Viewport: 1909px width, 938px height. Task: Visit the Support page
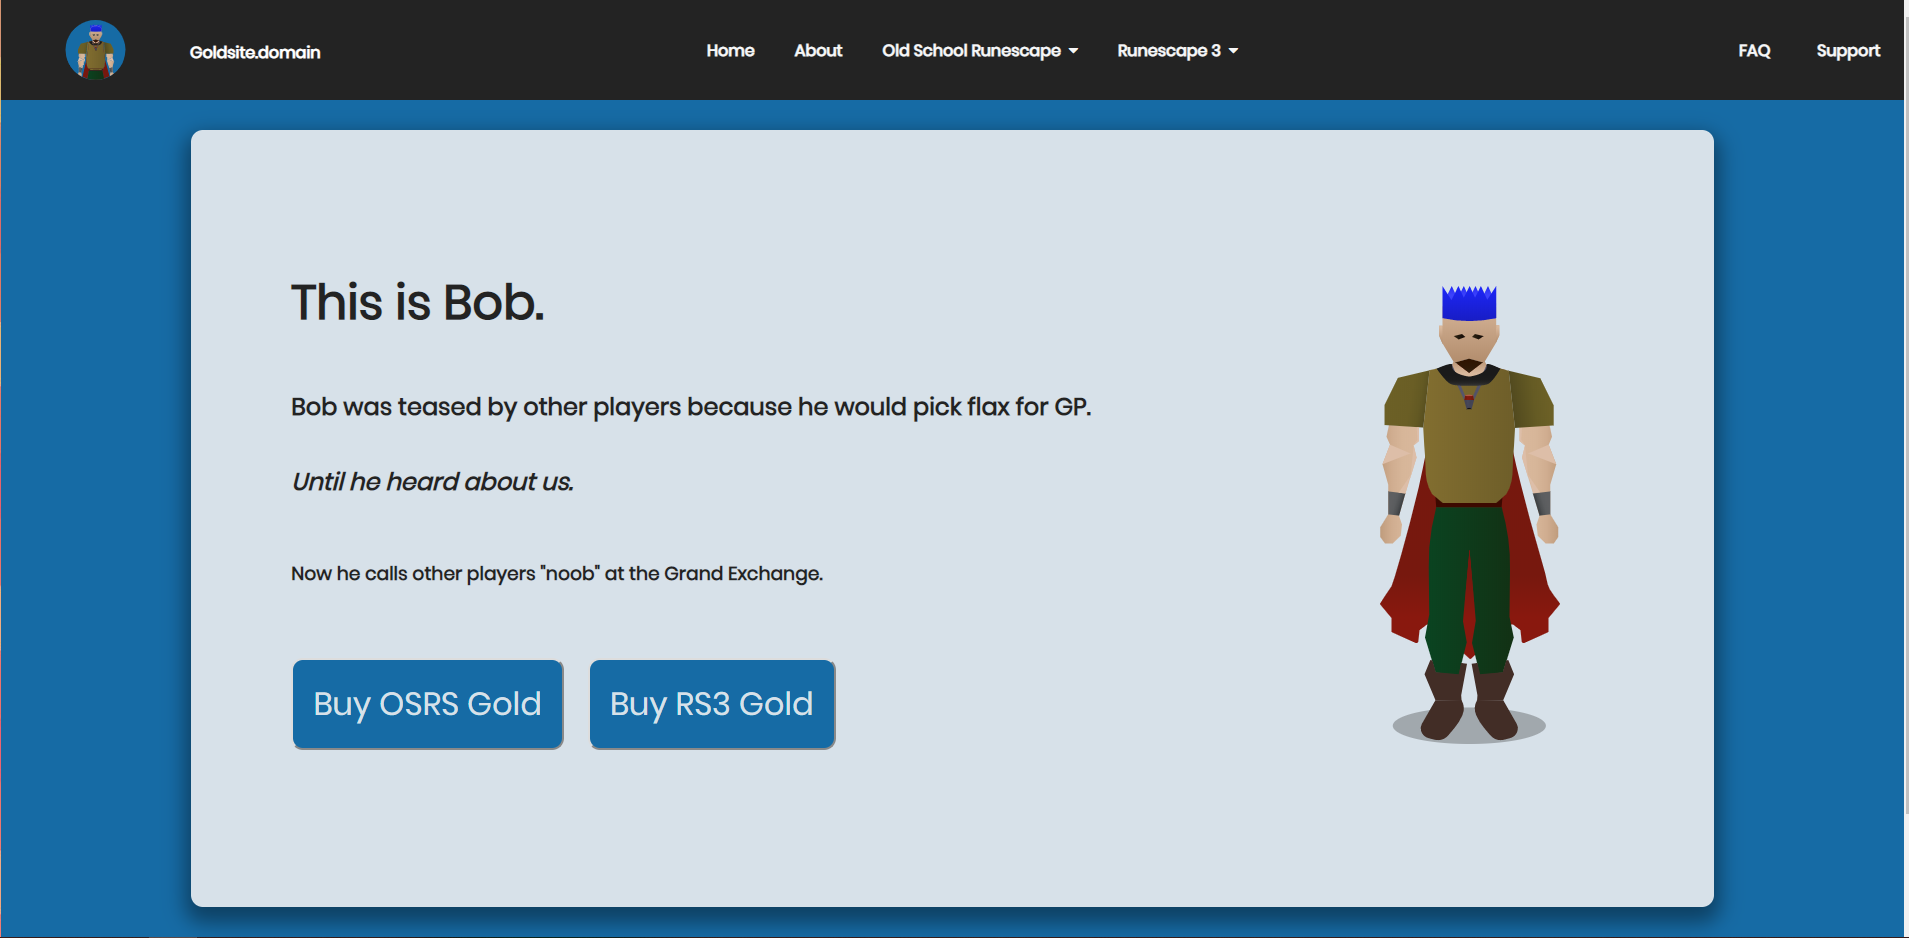pos(1848,50)
